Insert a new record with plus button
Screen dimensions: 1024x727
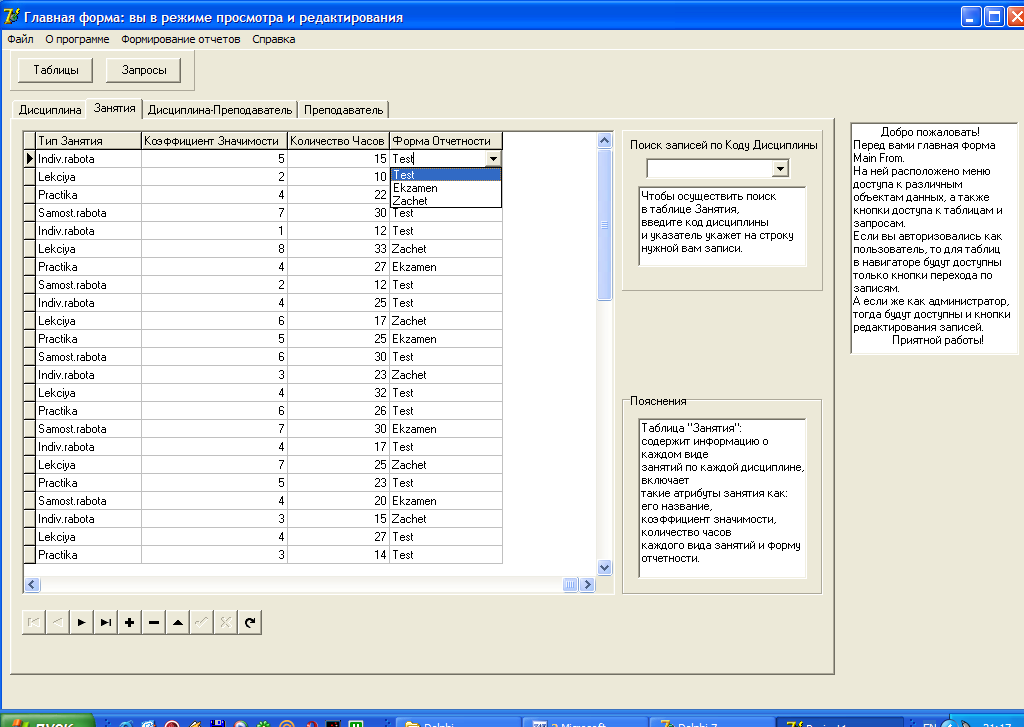[129, 622]
